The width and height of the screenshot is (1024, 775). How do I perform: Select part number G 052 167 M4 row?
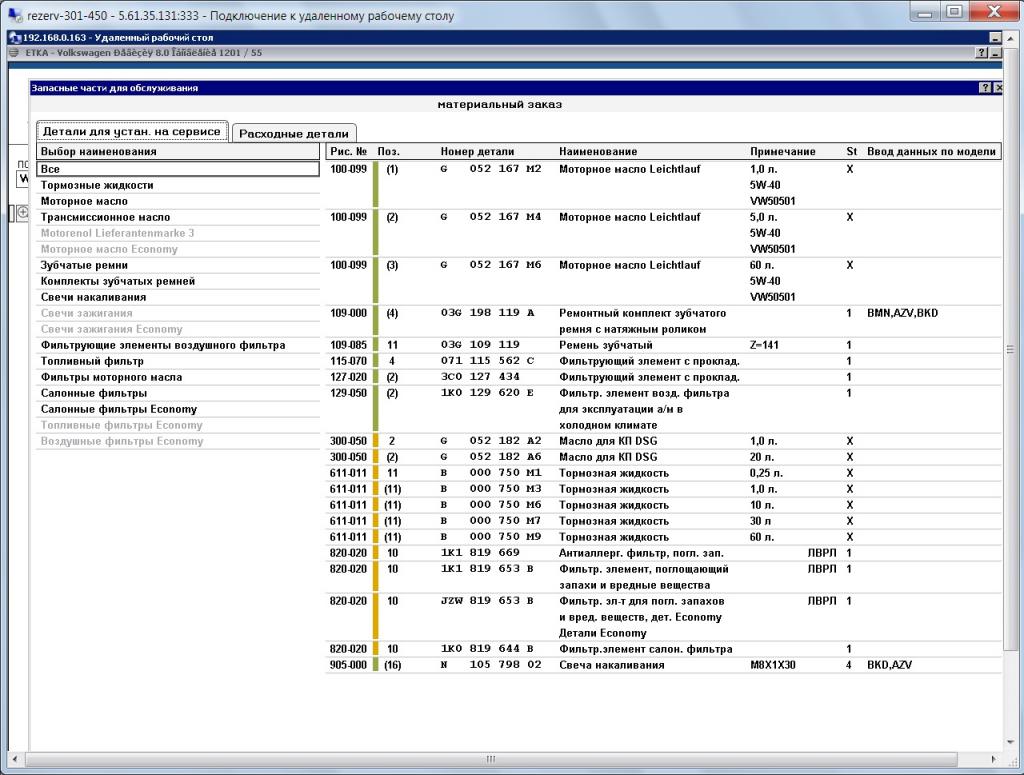(663, 233)
